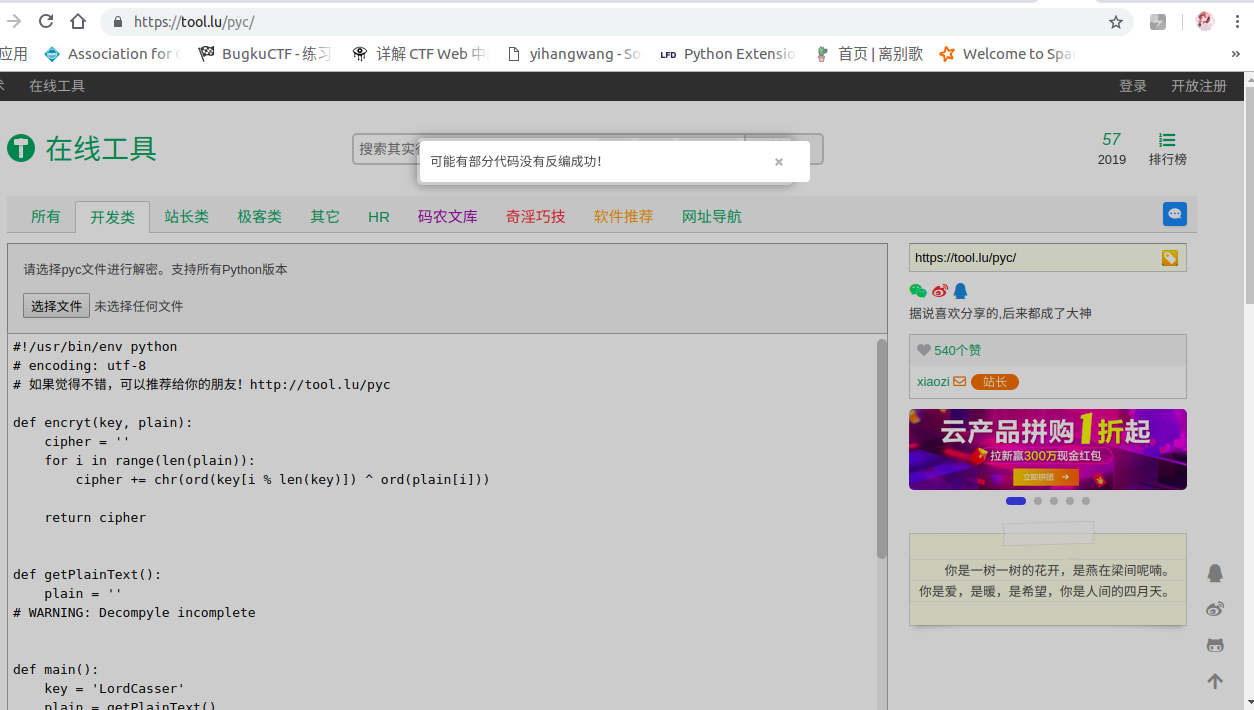Select the second banner carousel dot

tap(1038, 501)
